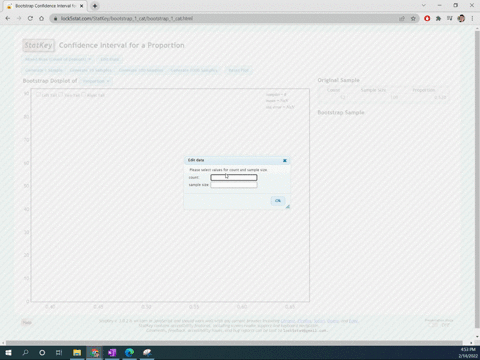This screenshot has height=360, width=480.
Task: Open the red Opera-style extension icon
Action: [x=427, y=18]
